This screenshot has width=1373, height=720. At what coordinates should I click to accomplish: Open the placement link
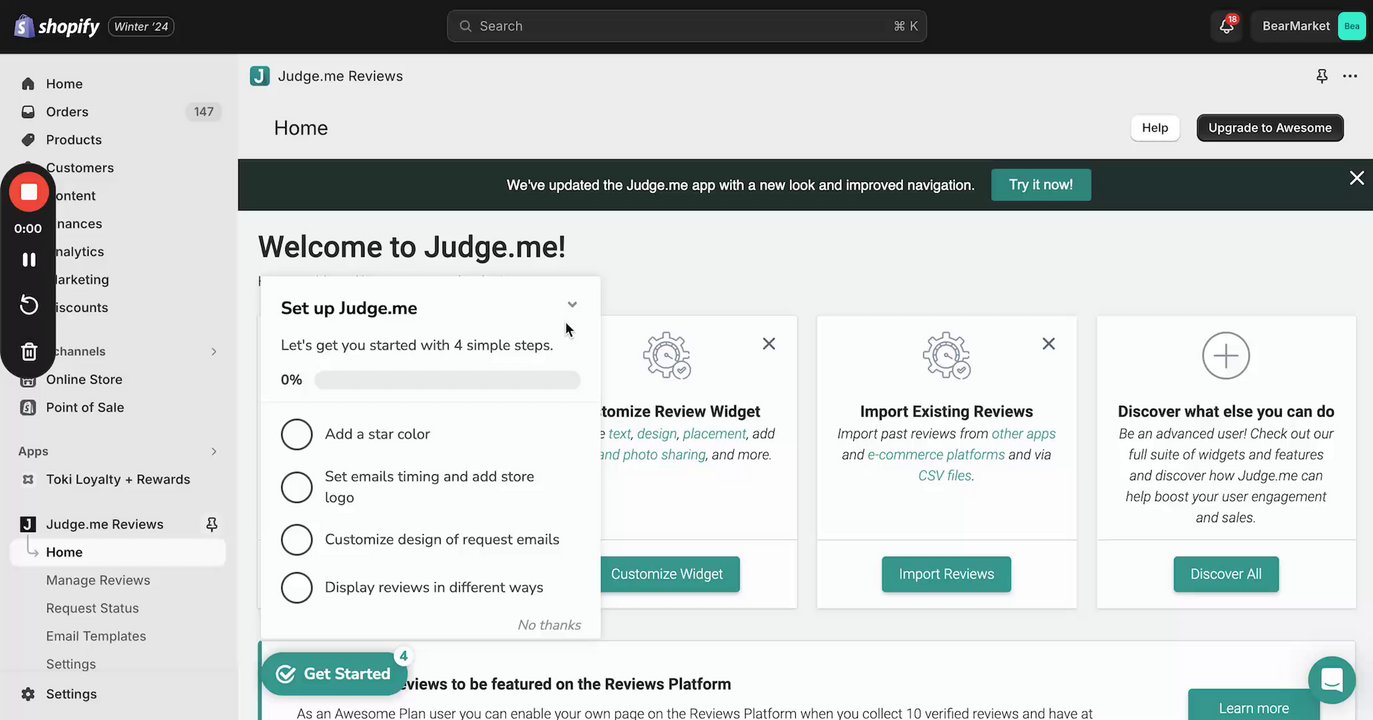[x=714, y=434]
